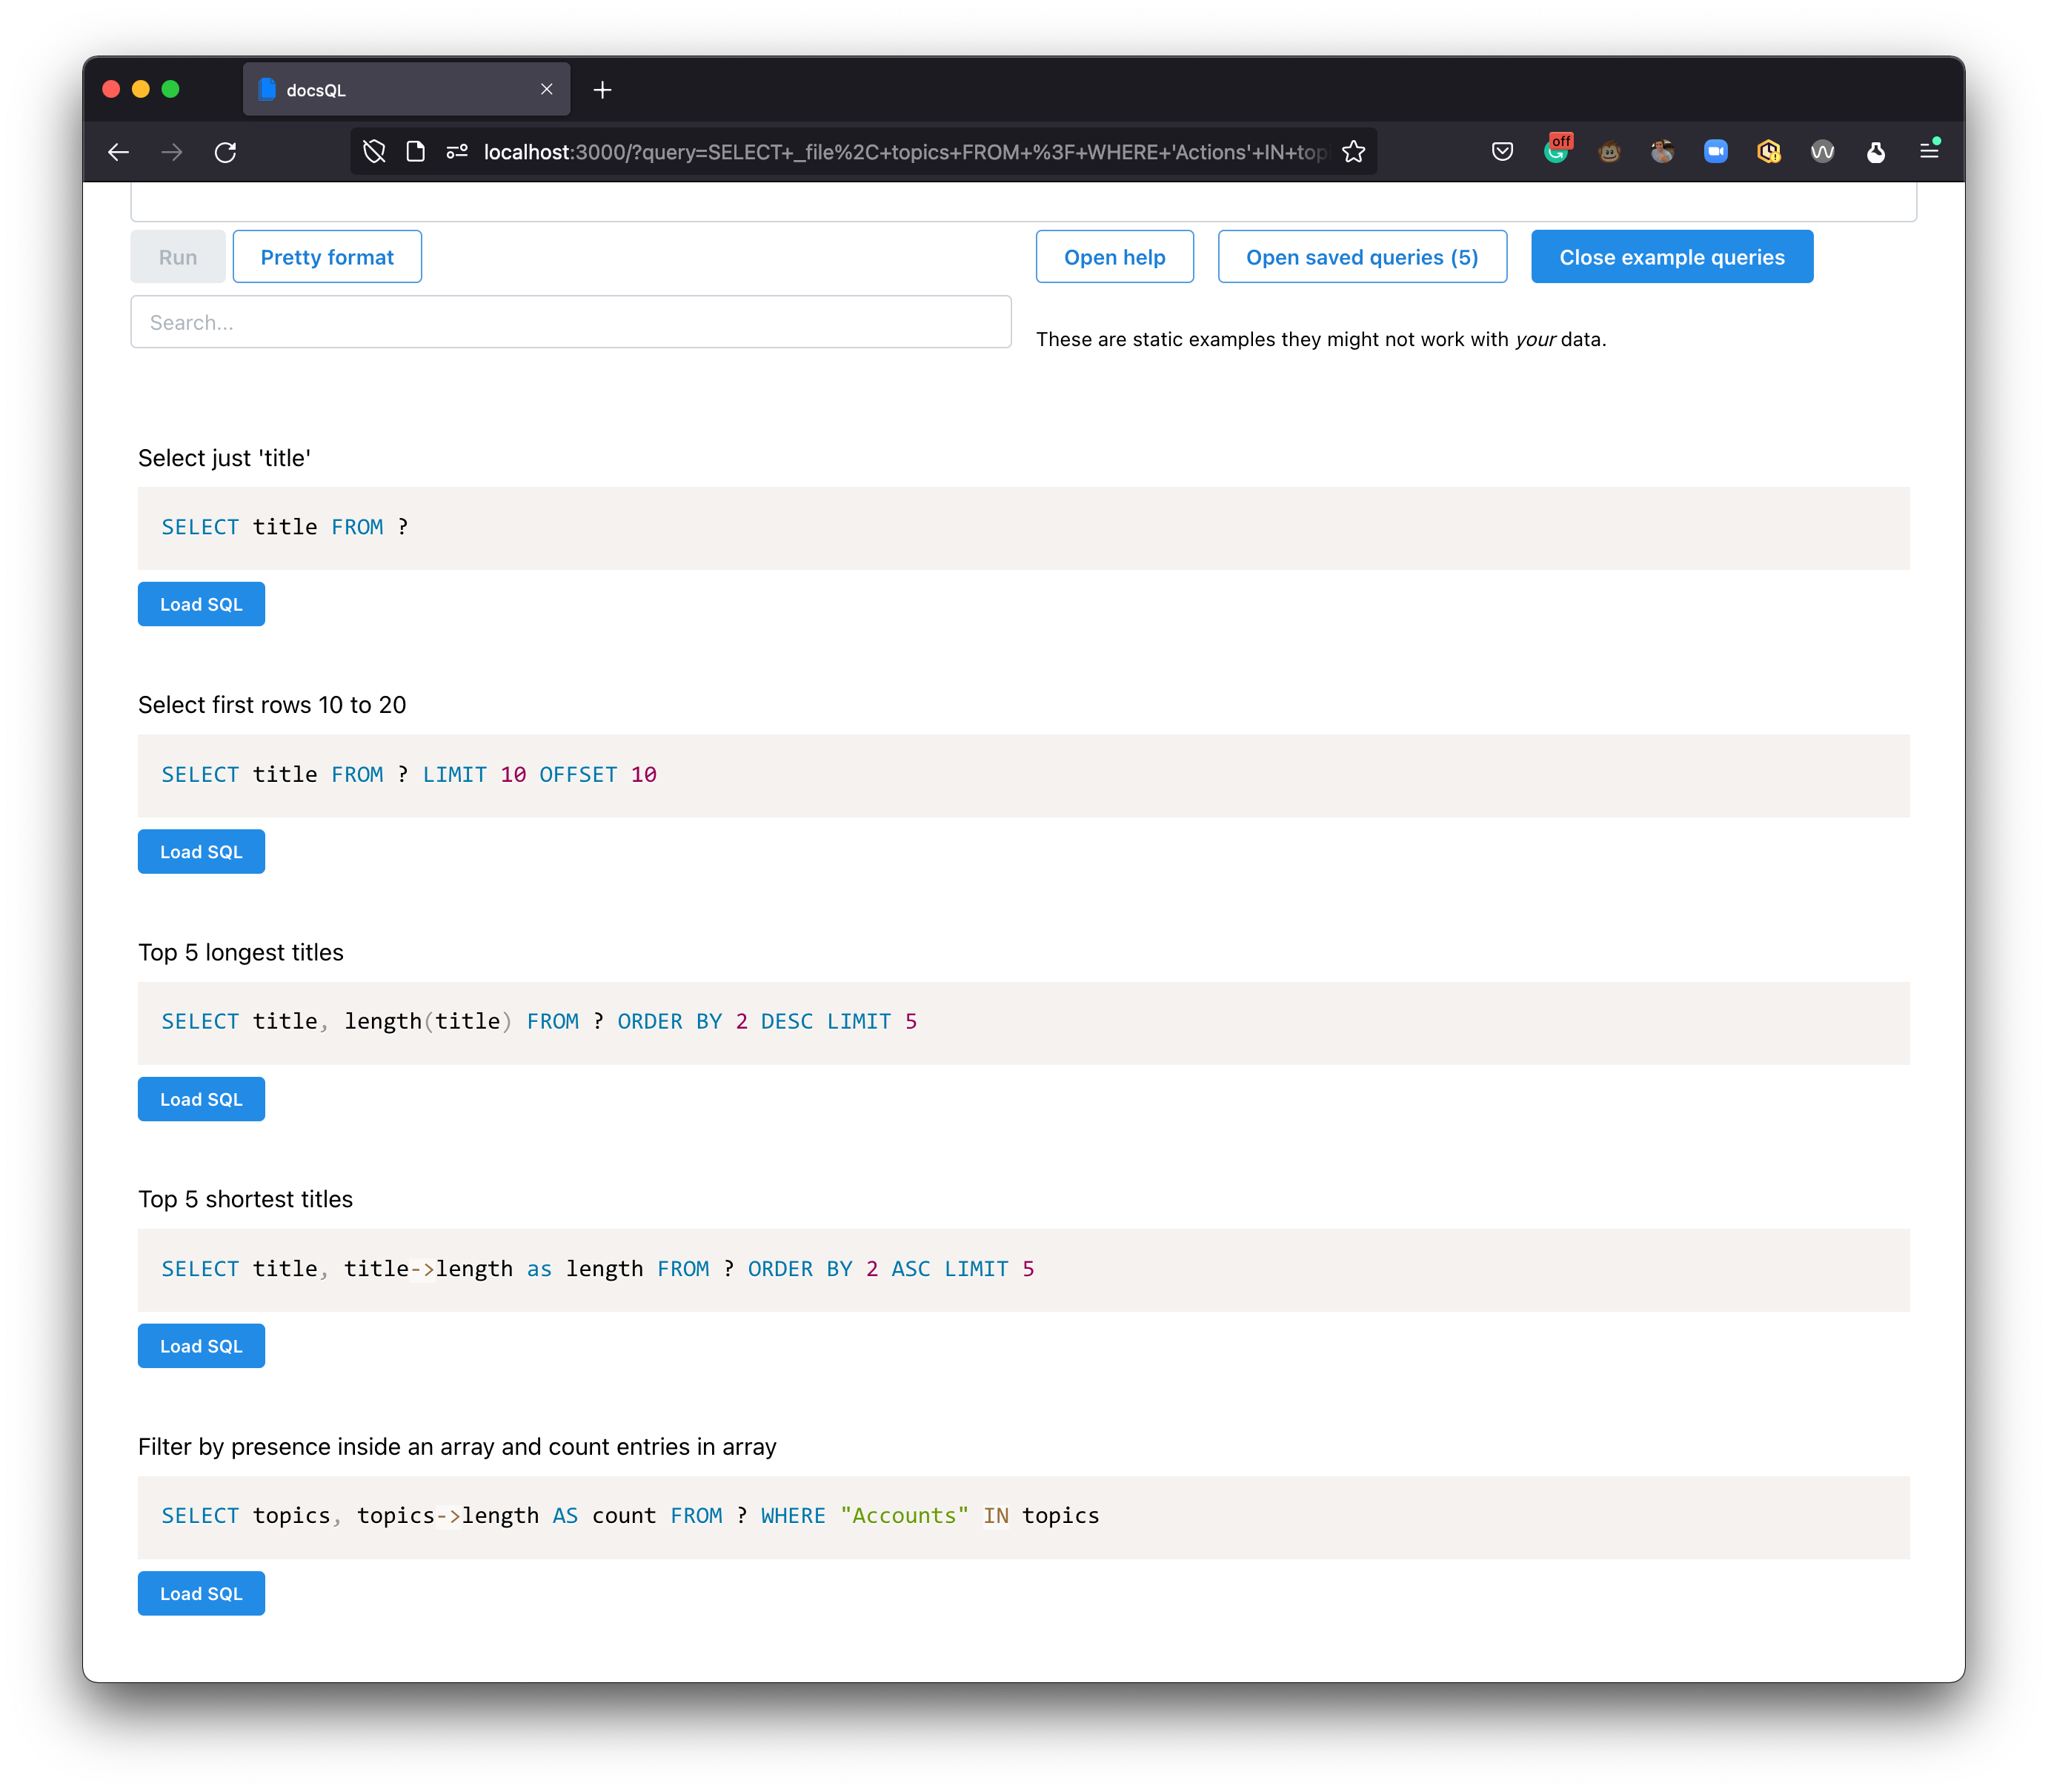Screen dimensions: 2048x1792
Task: Click the monkey face extension icon
Action: click(1609, 152)
